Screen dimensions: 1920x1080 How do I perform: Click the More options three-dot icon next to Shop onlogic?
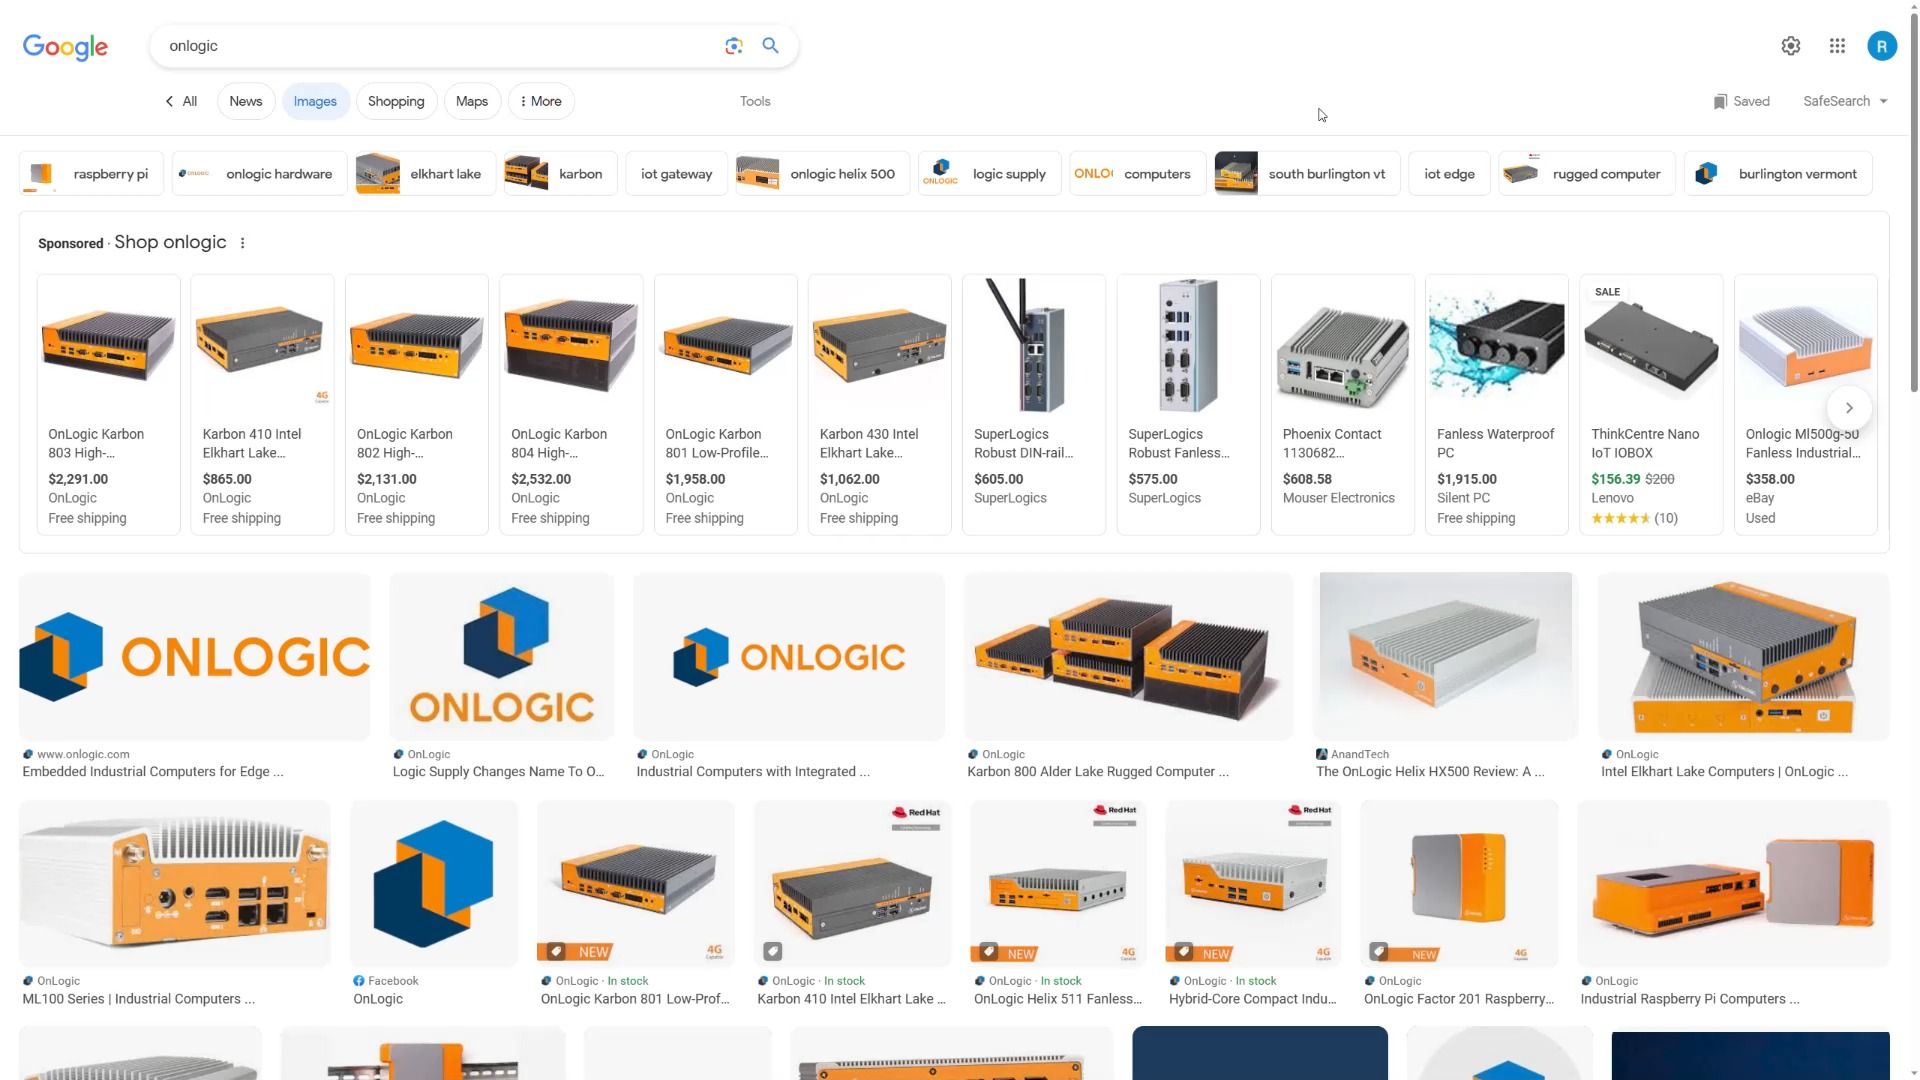pos(243,243)
